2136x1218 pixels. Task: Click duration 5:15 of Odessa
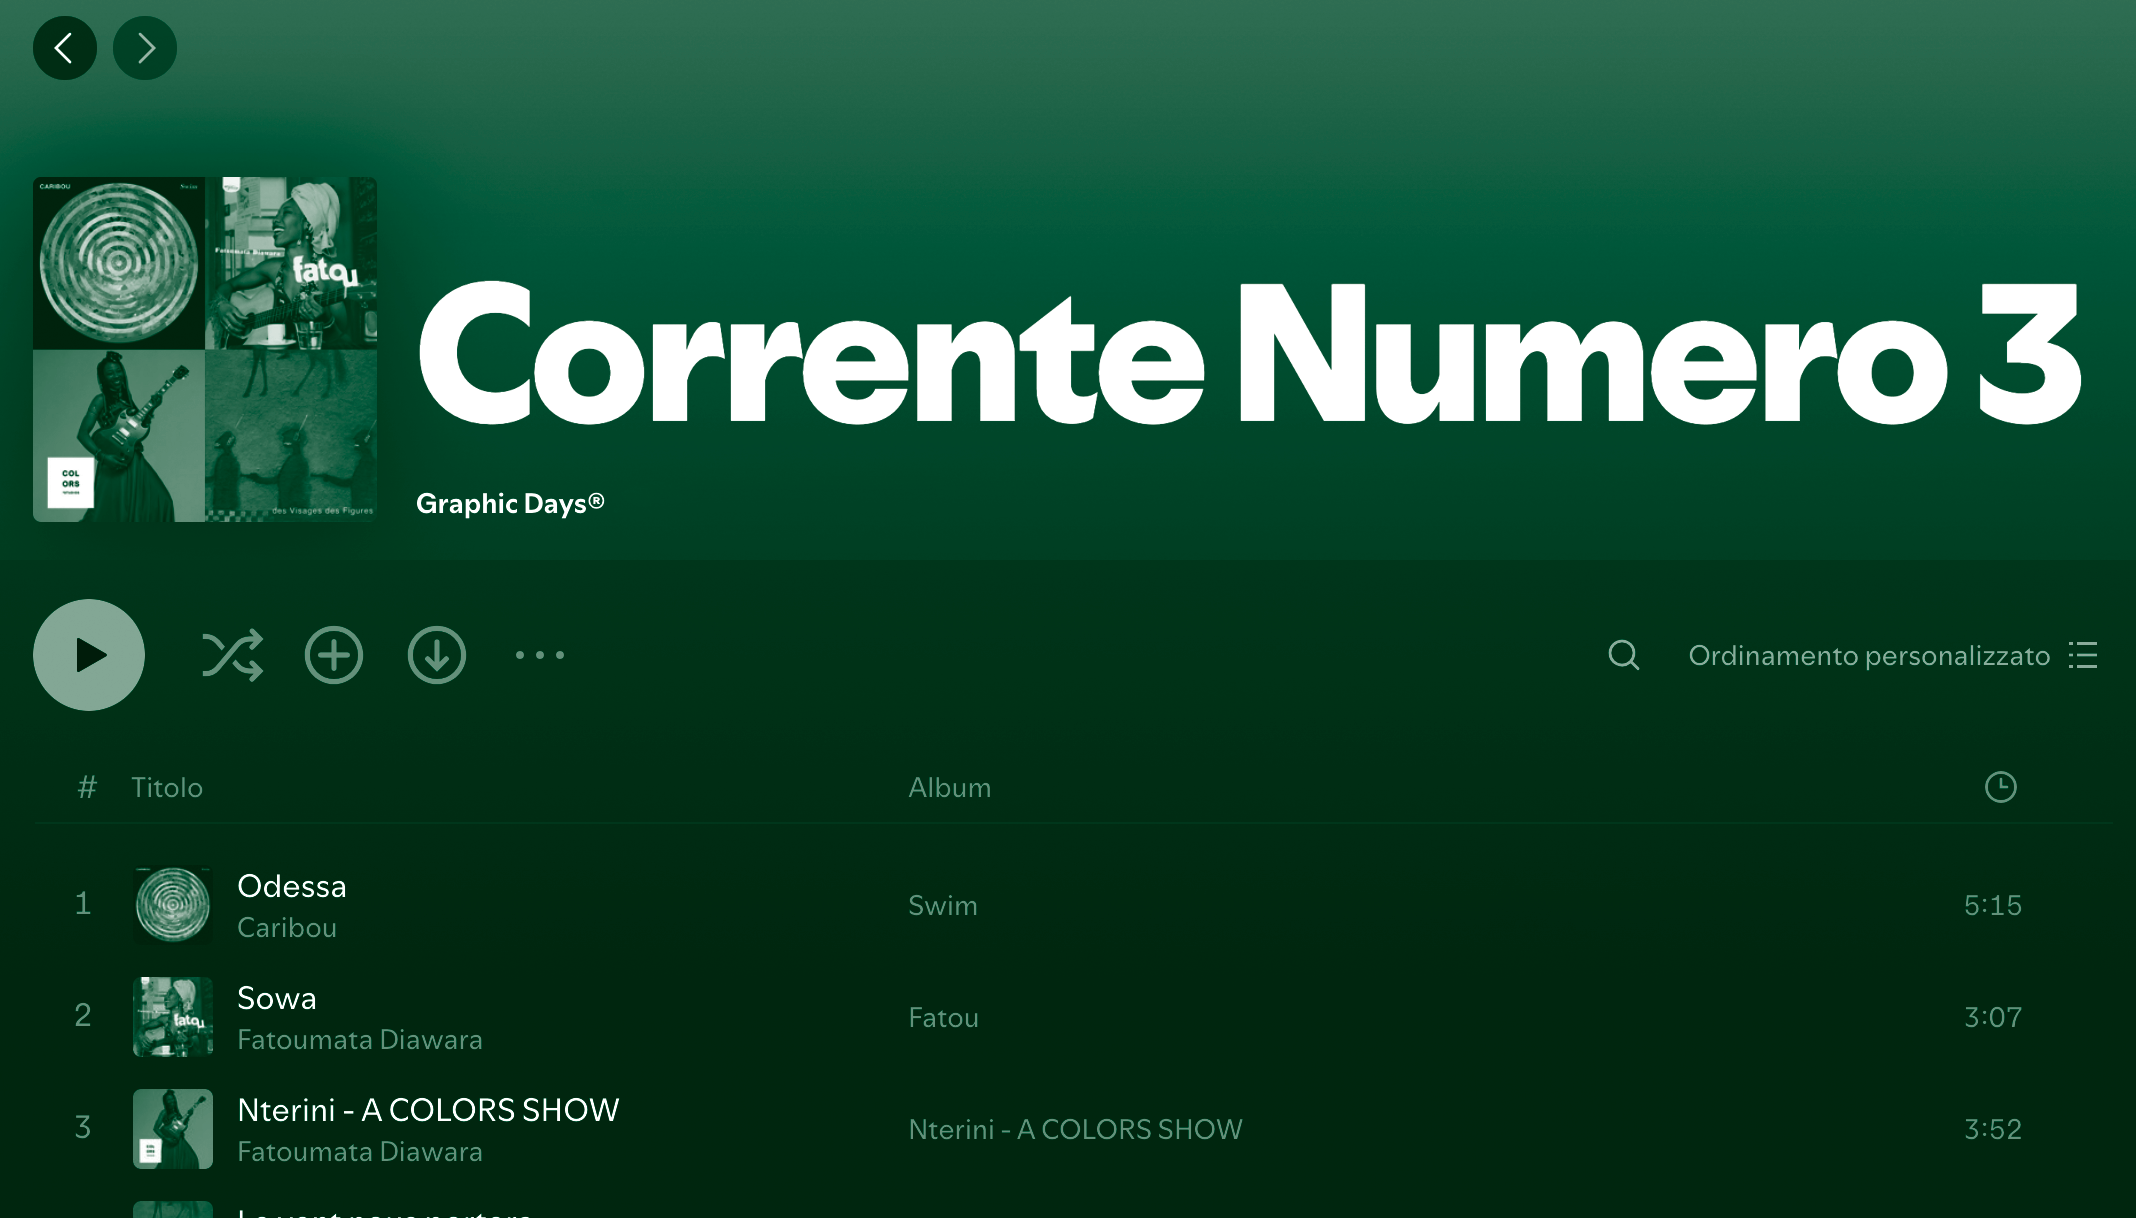point(1993,906)
